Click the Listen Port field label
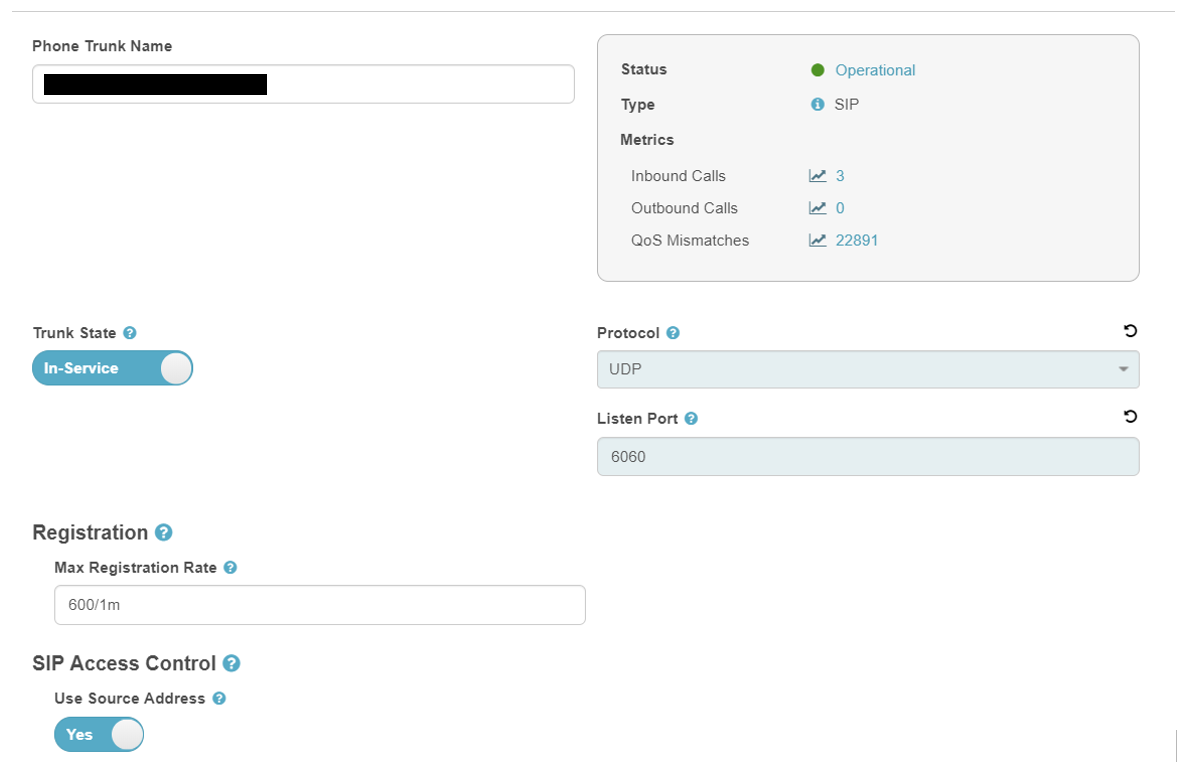The width and height of the screenshot is (1181, 762). tap(637, 419)
